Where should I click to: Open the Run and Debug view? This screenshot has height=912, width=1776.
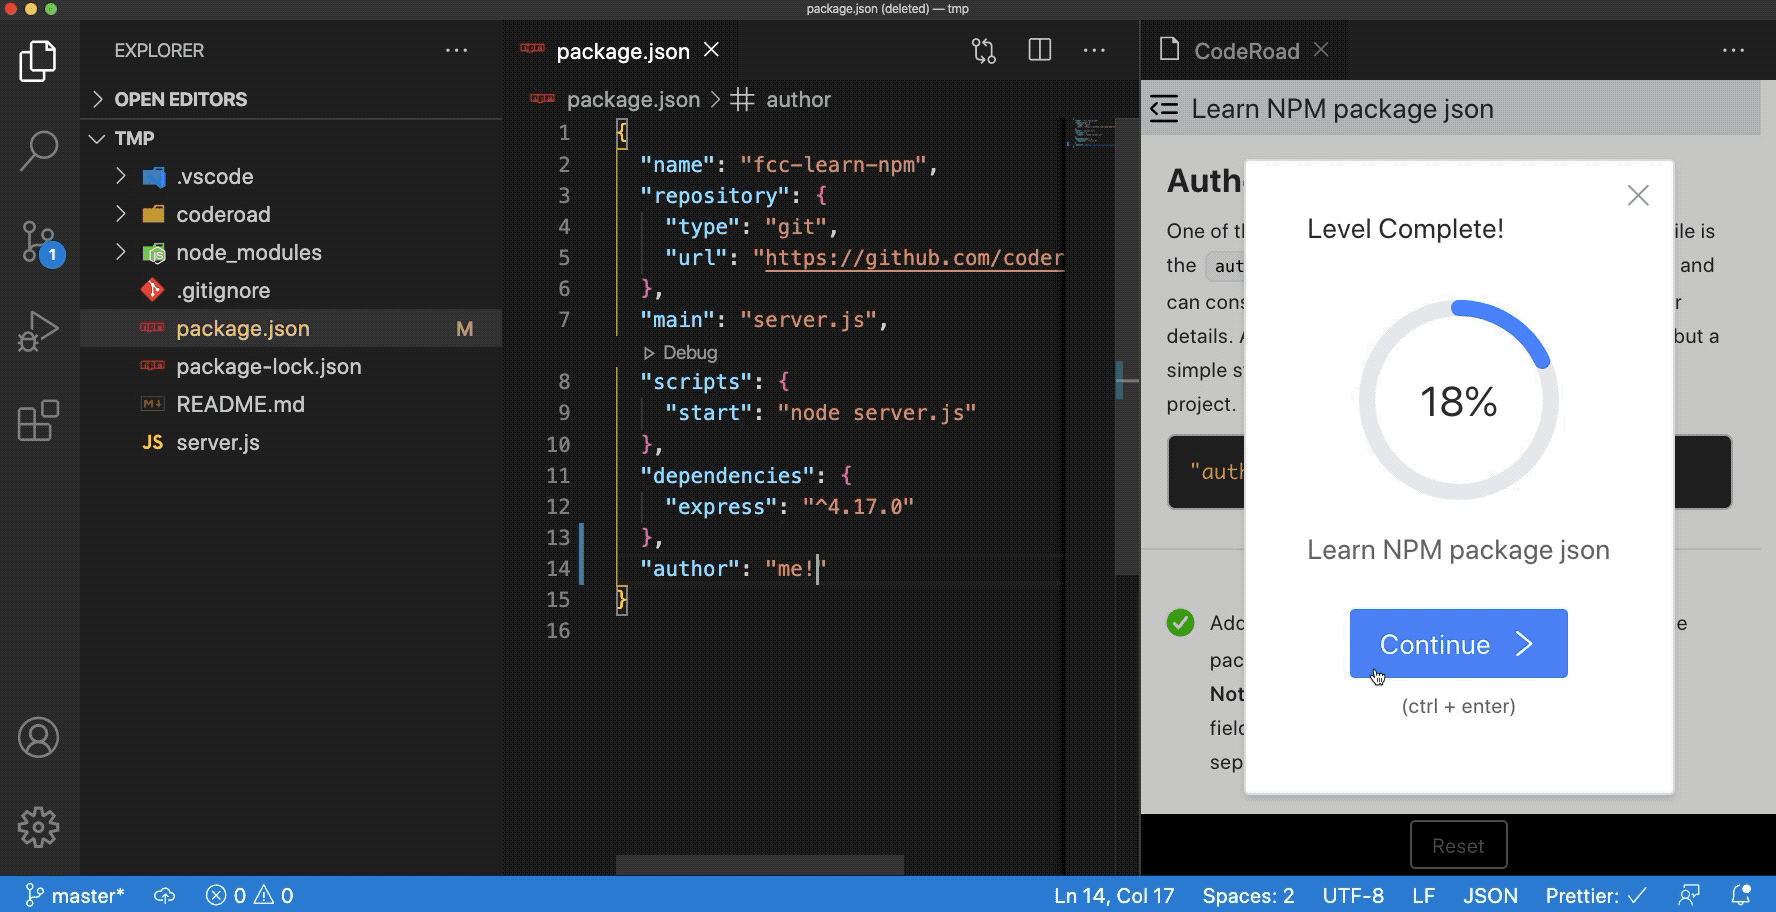38,330
